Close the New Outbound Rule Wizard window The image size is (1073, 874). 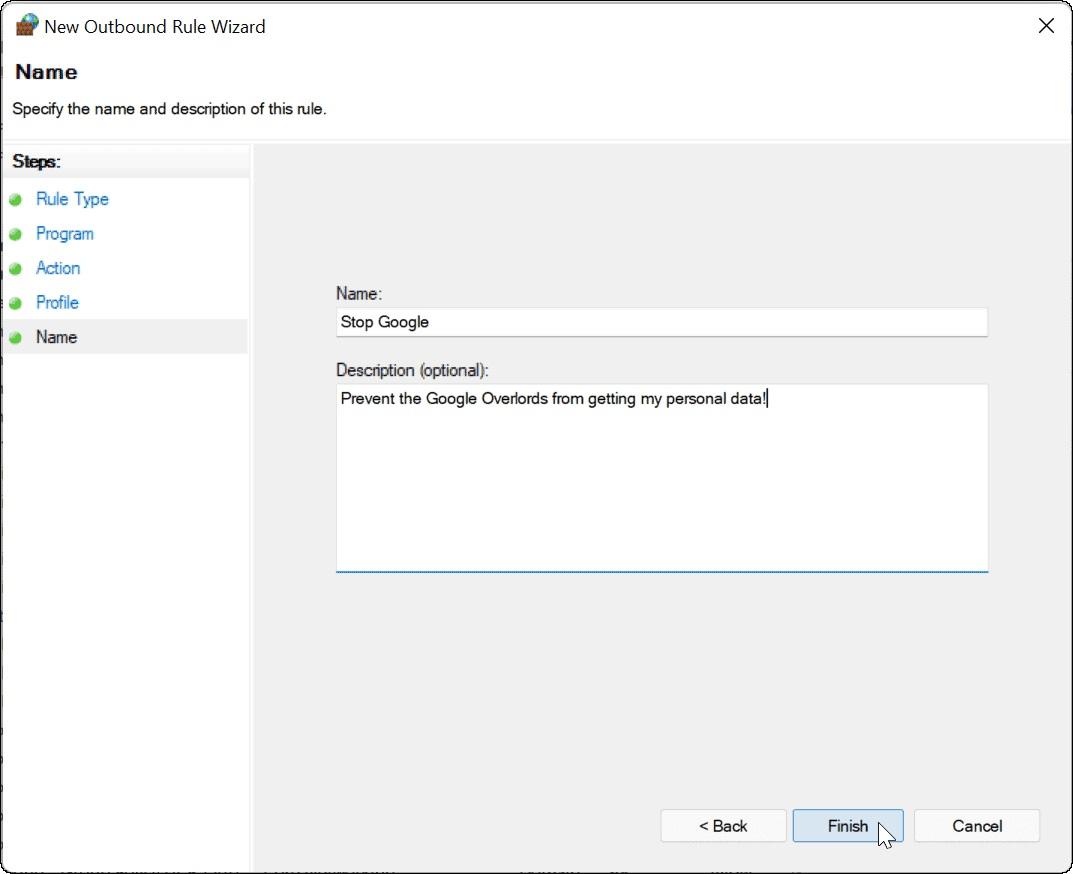[1046, 26]
